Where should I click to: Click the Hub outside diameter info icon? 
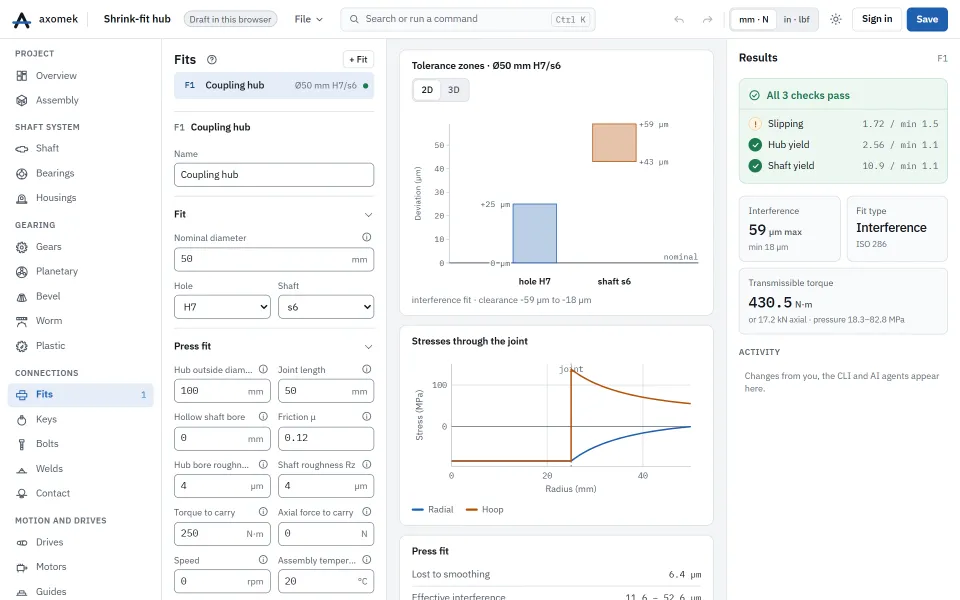pyautogui.click(x=263, y=369)
